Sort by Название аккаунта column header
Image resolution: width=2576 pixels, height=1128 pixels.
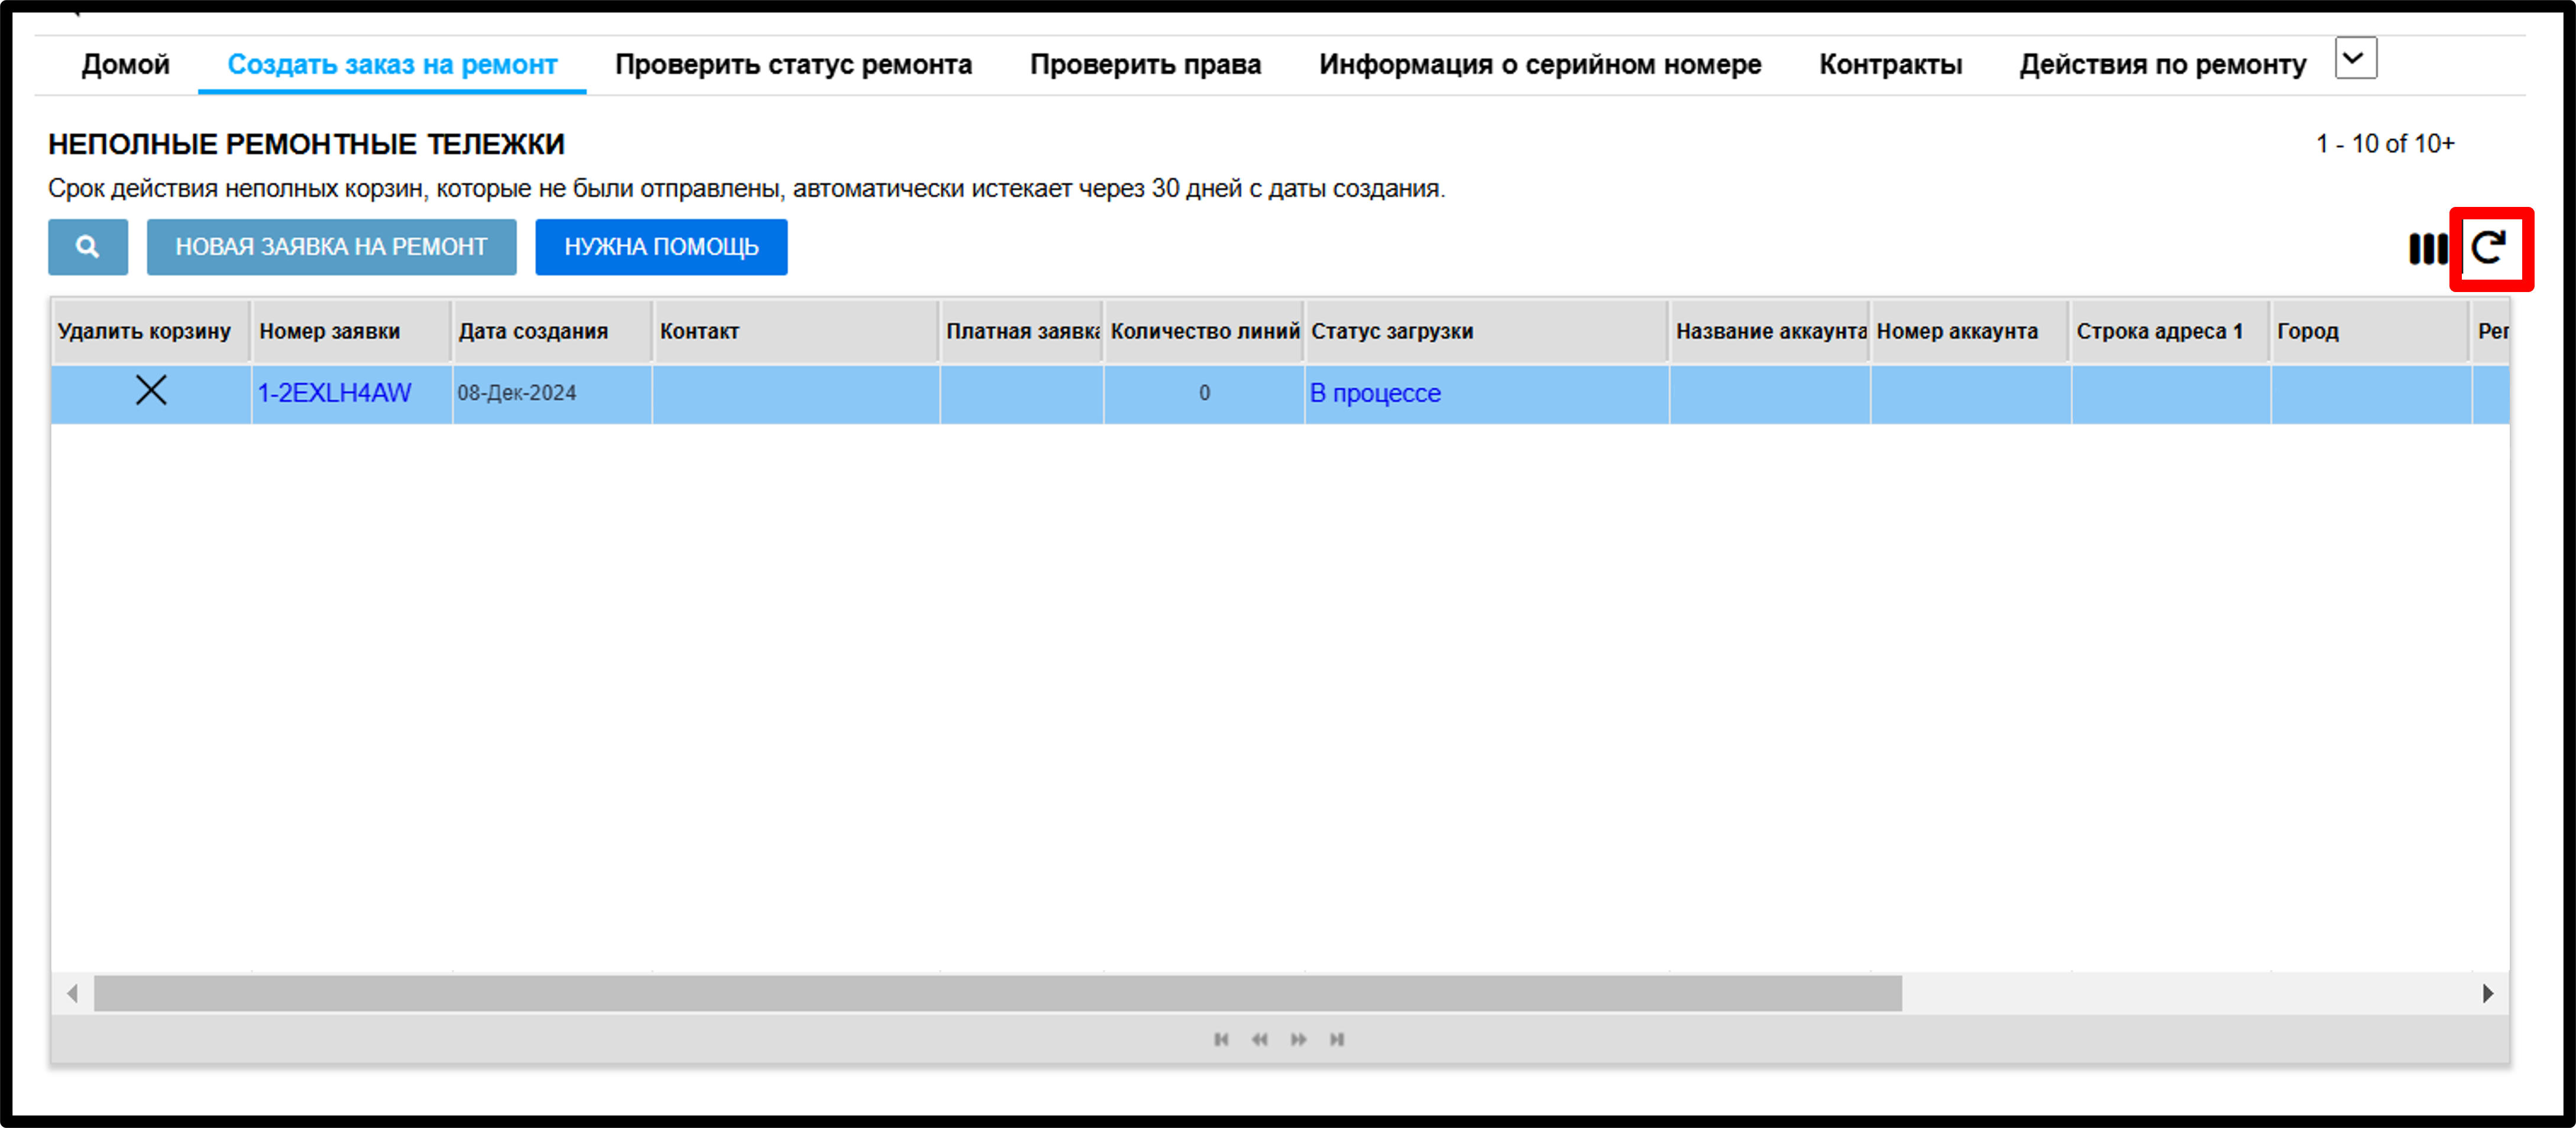point(1770,331)
